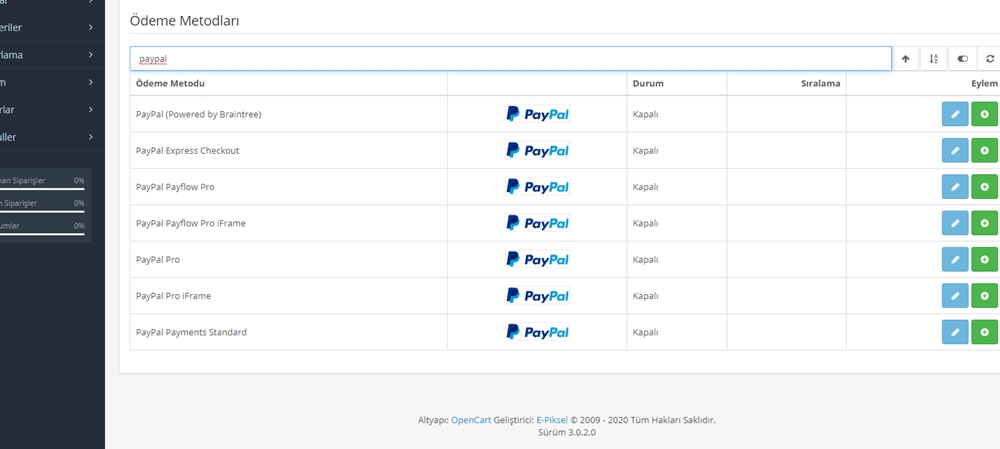Click the Durum column header
This screenshot has height=449, width=1000.
click(x=648, y=84)
